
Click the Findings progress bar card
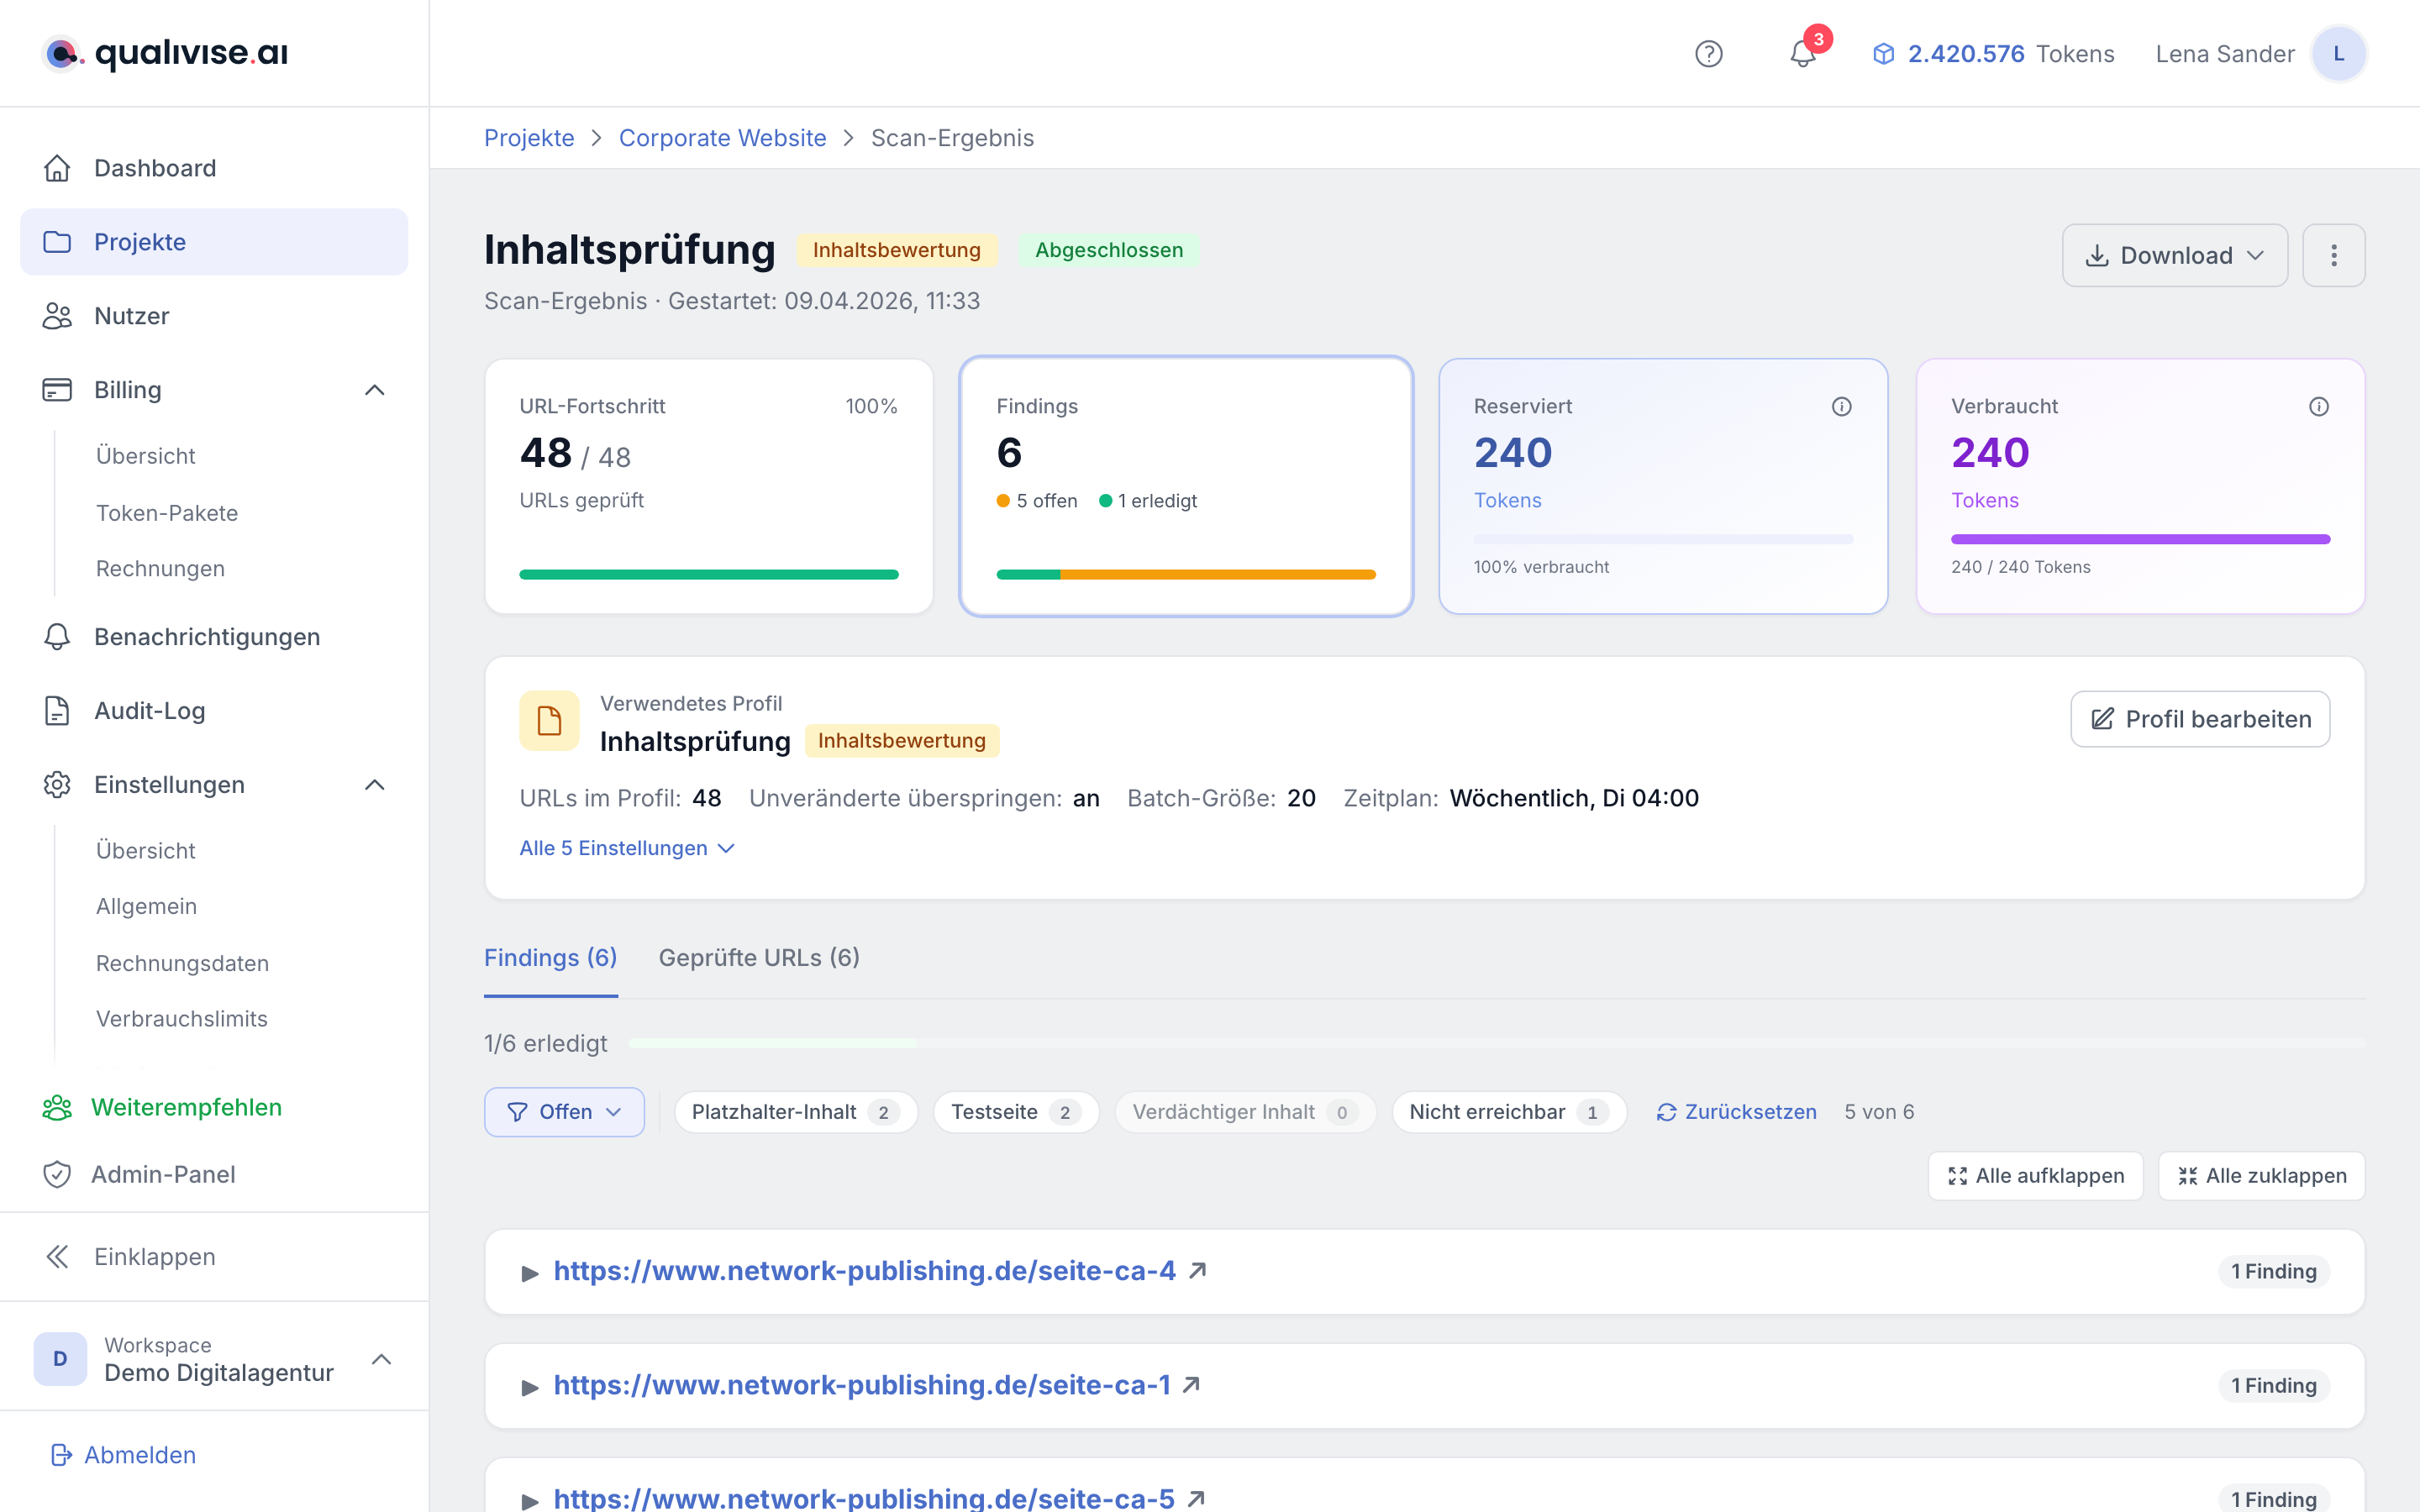(1185, 486)
